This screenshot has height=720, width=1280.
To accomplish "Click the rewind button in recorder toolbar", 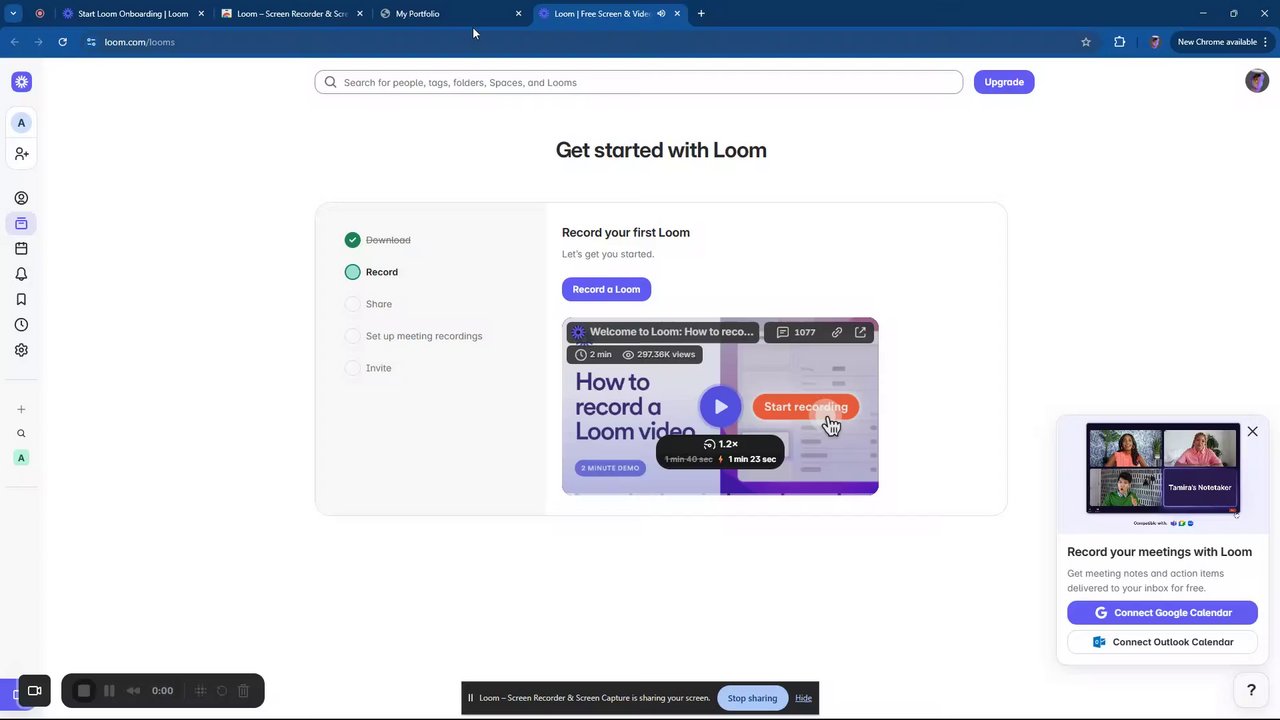I will pyautogui.click(x=133, y=691).
